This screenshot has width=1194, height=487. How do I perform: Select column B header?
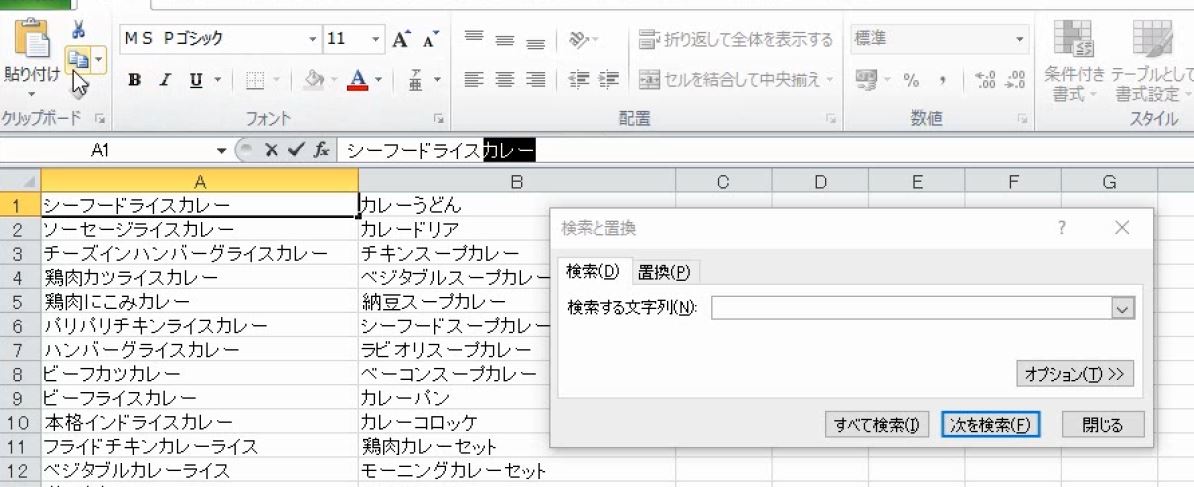(516, 181)
